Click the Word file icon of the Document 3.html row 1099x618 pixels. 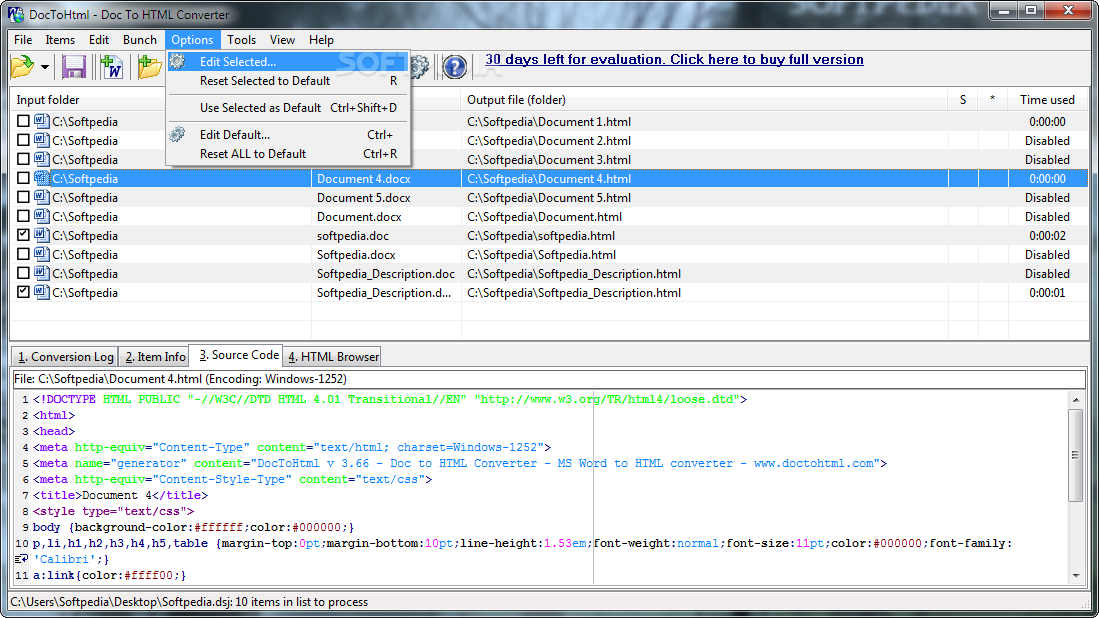(x=41, y=159)
